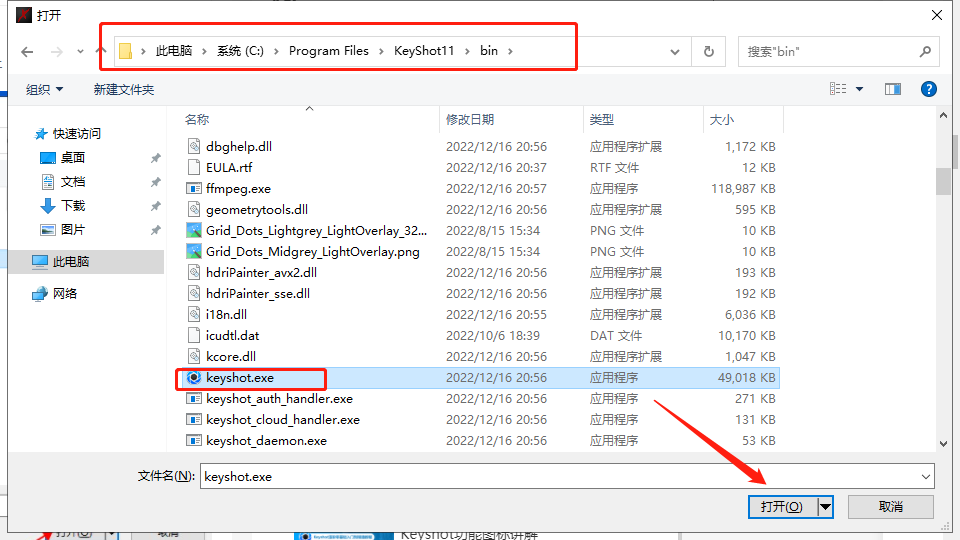Go up one folder level

102,51
